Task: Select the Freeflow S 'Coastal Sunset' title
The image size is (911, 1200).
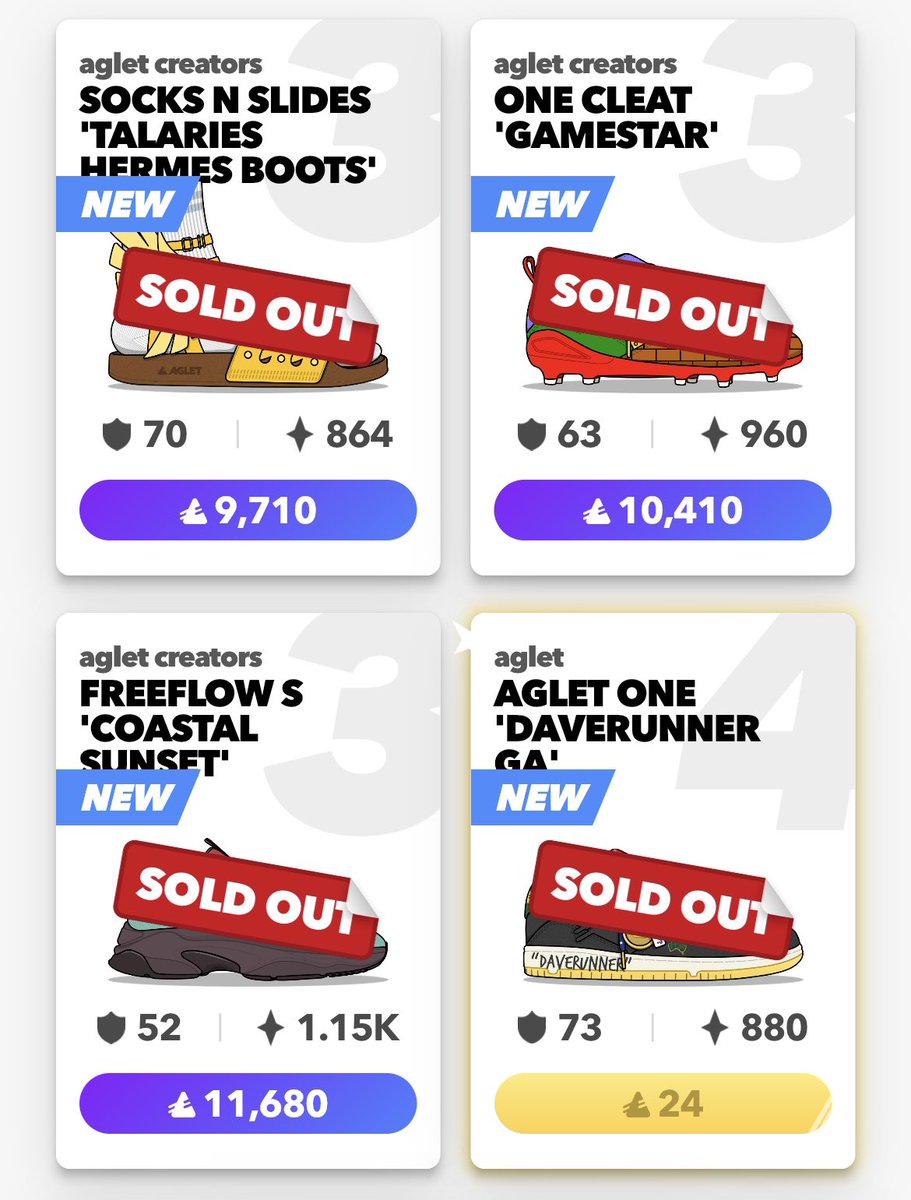Action: click(x=192, y=727)
